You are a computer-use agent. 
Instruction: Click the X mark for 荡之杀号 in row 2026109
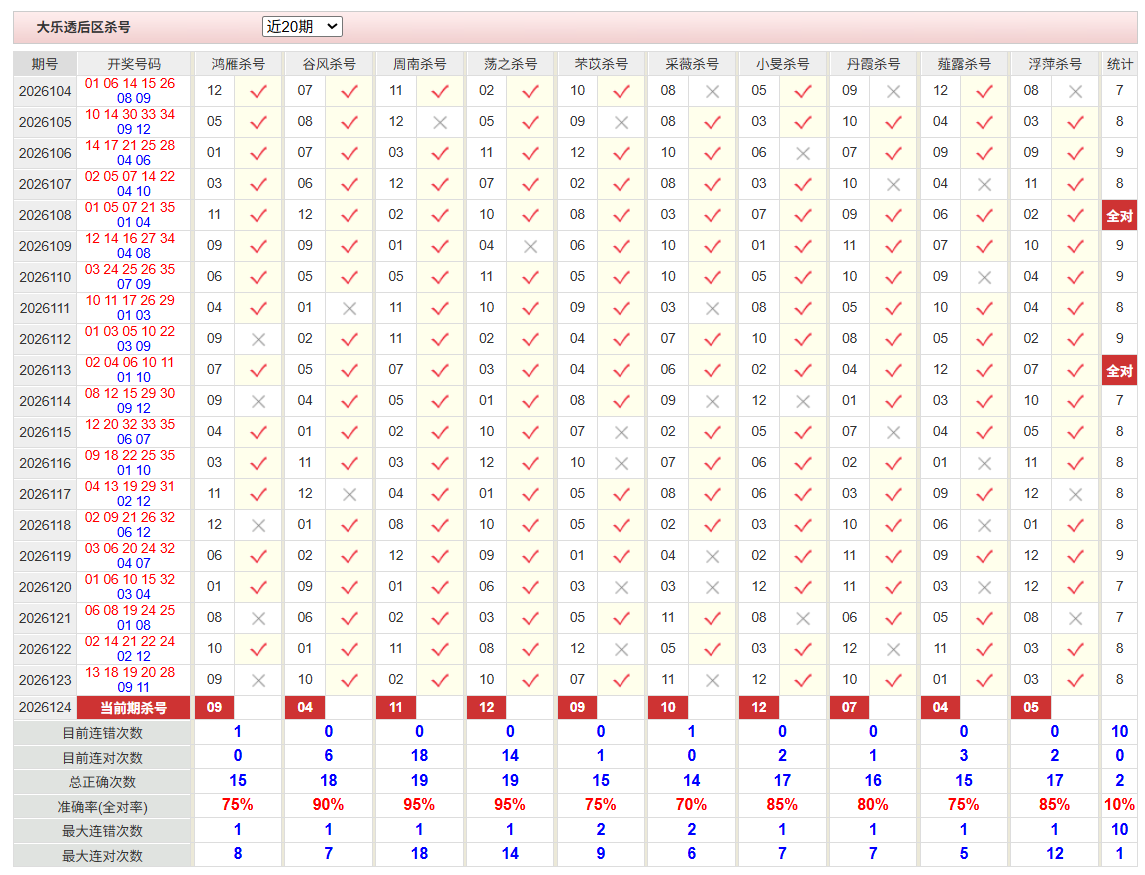point(531,247)
